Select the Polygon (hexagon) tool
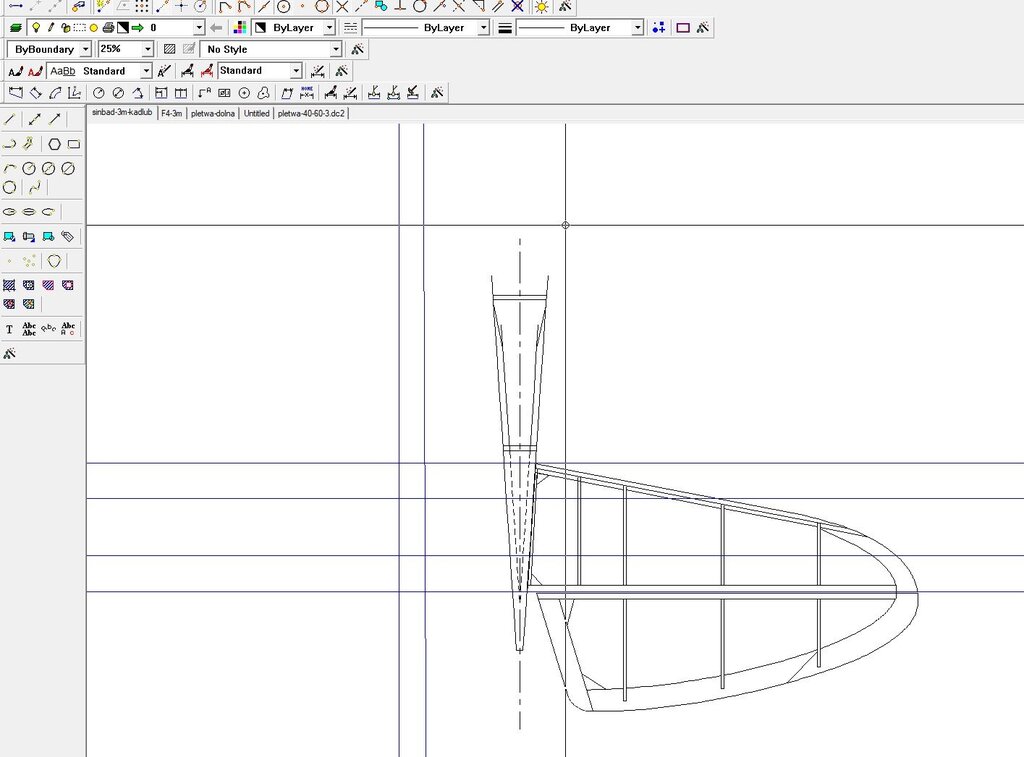The width and height of the screenshot is (1024, 757). 55,144
